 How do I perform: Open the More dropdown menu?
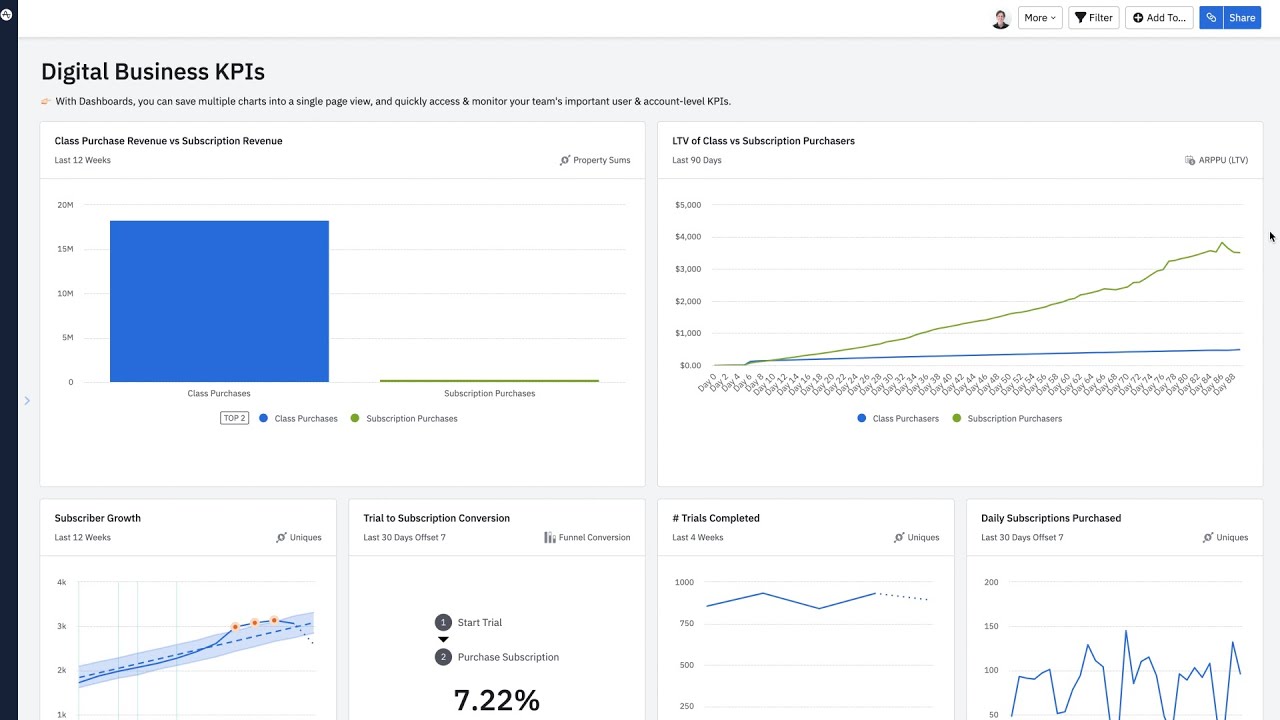coord(1040,18)
